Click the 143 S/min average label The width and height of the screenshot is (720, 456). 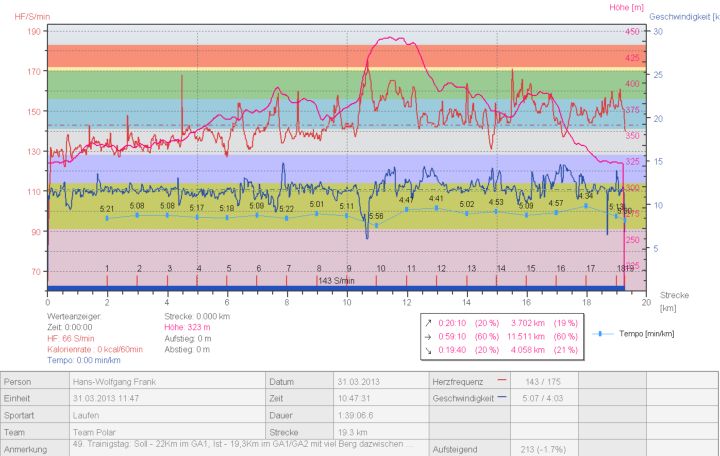[x=337, y=281]
